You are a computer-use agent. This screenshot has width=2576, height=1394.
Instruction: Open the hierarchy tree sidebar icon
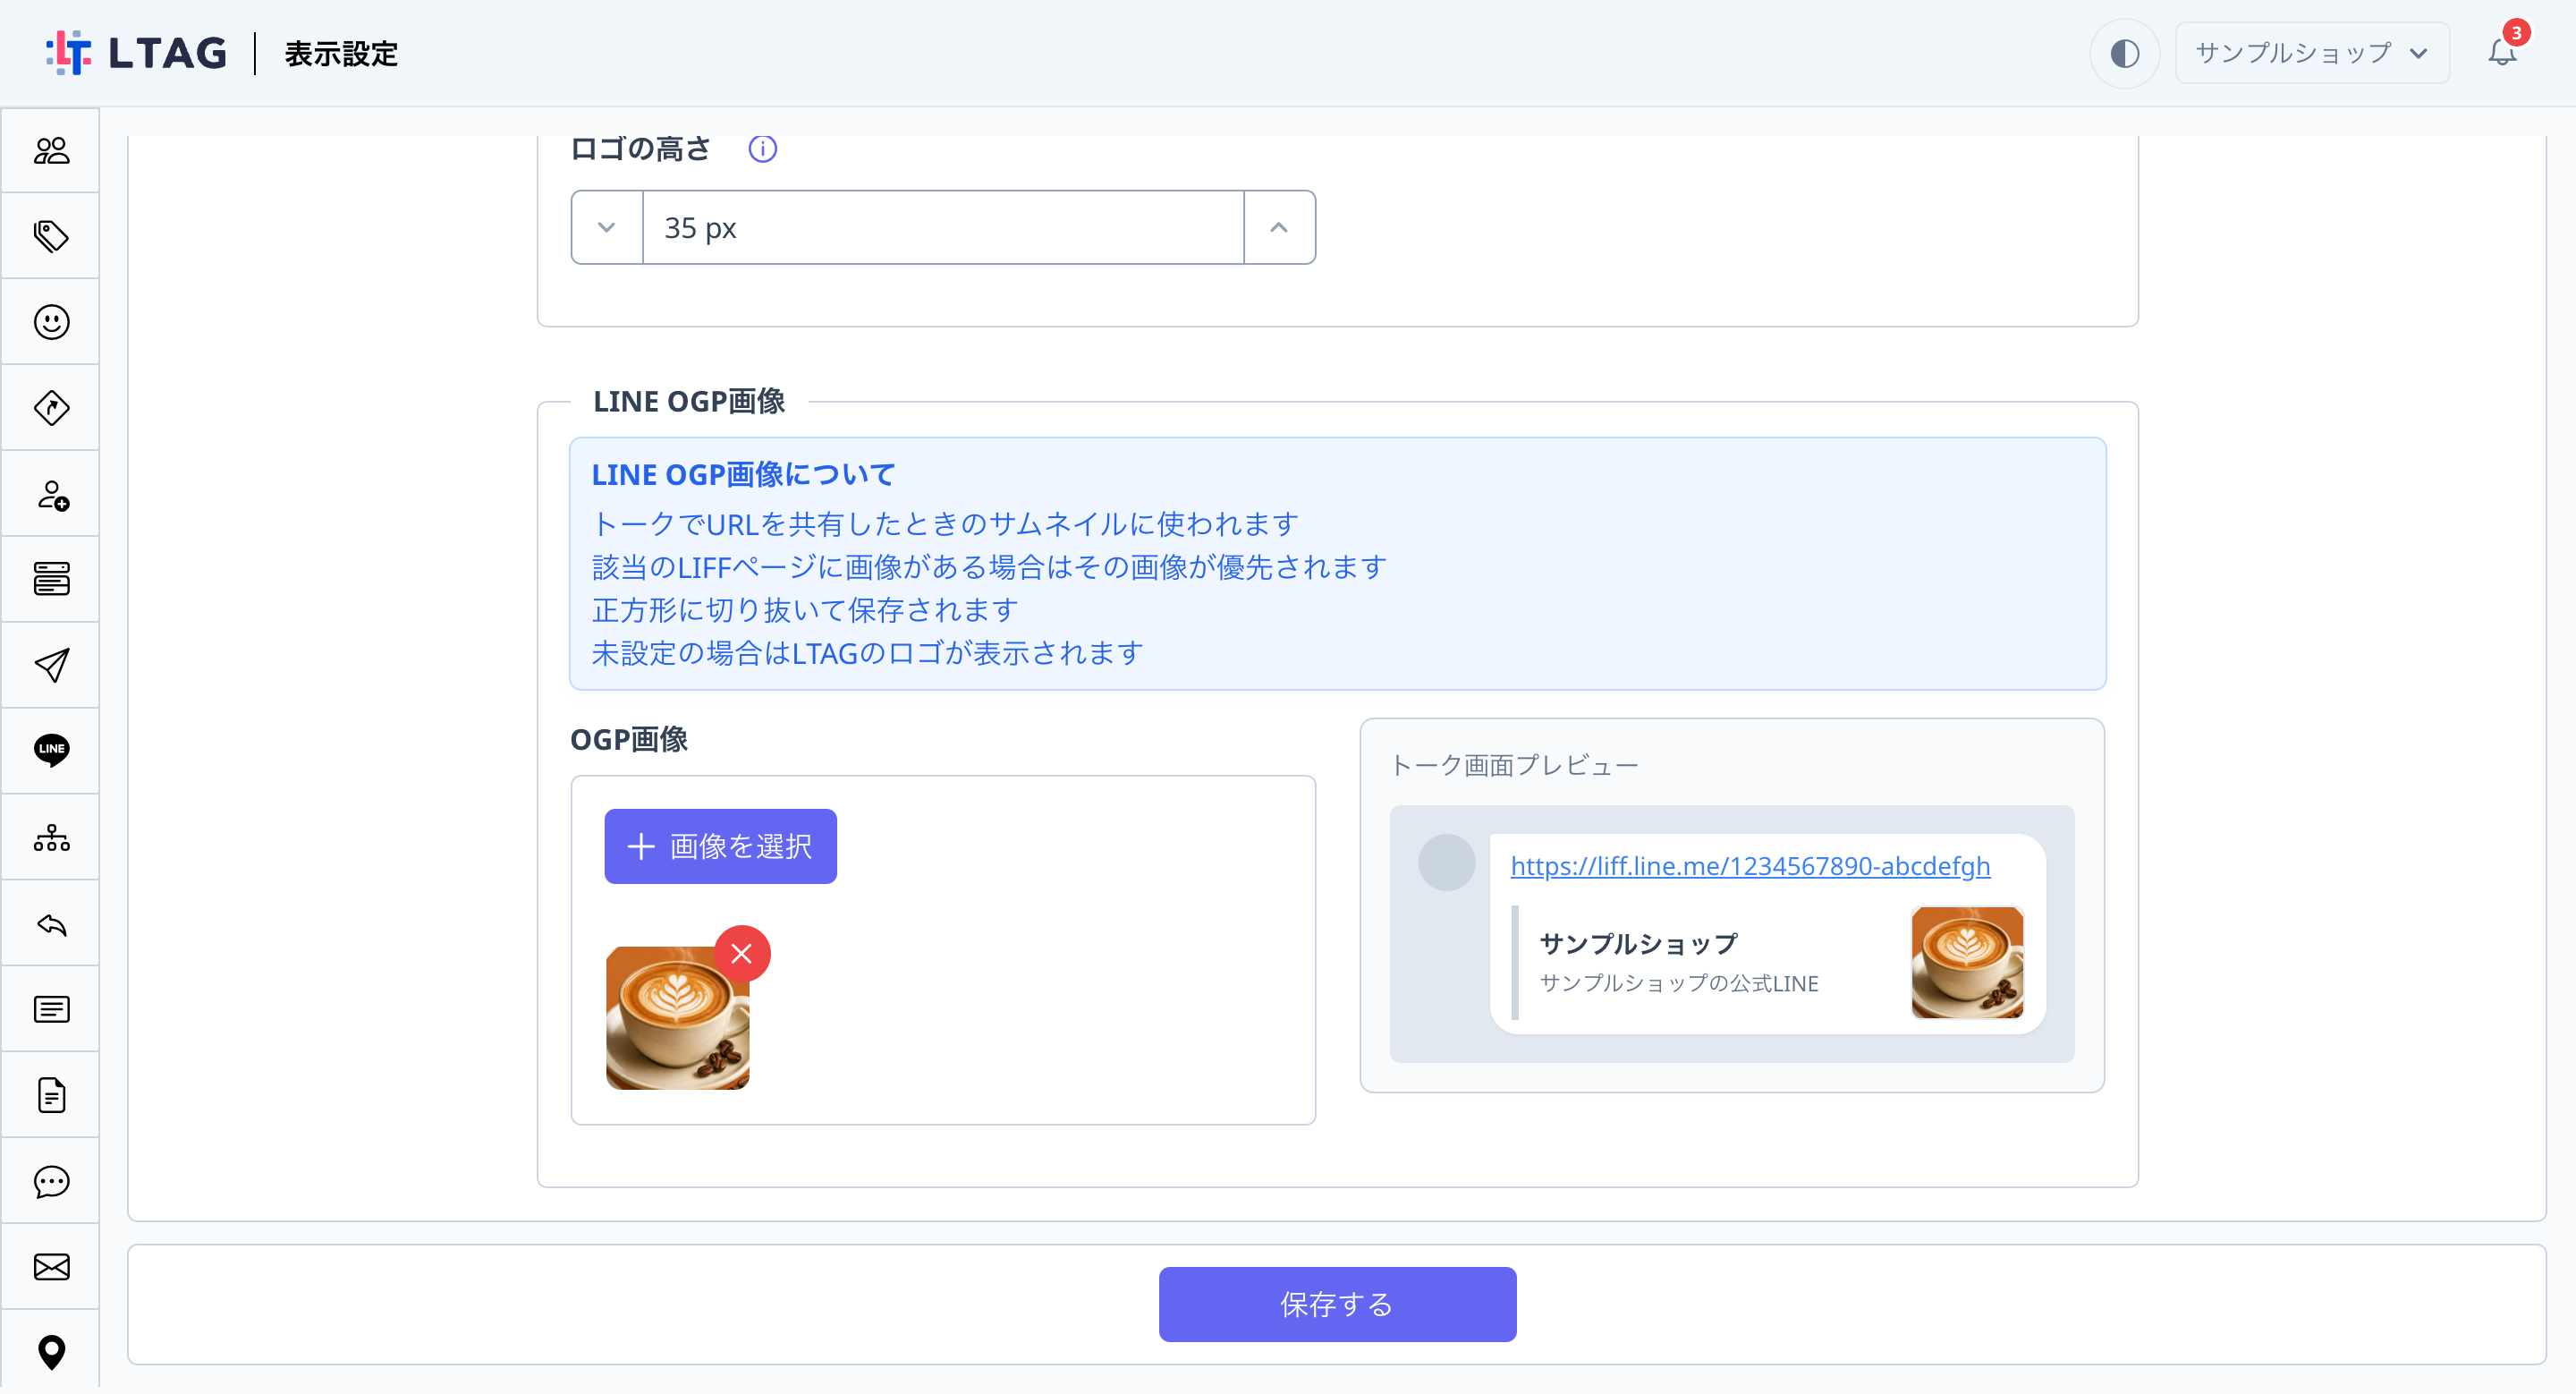pos(51,837)
